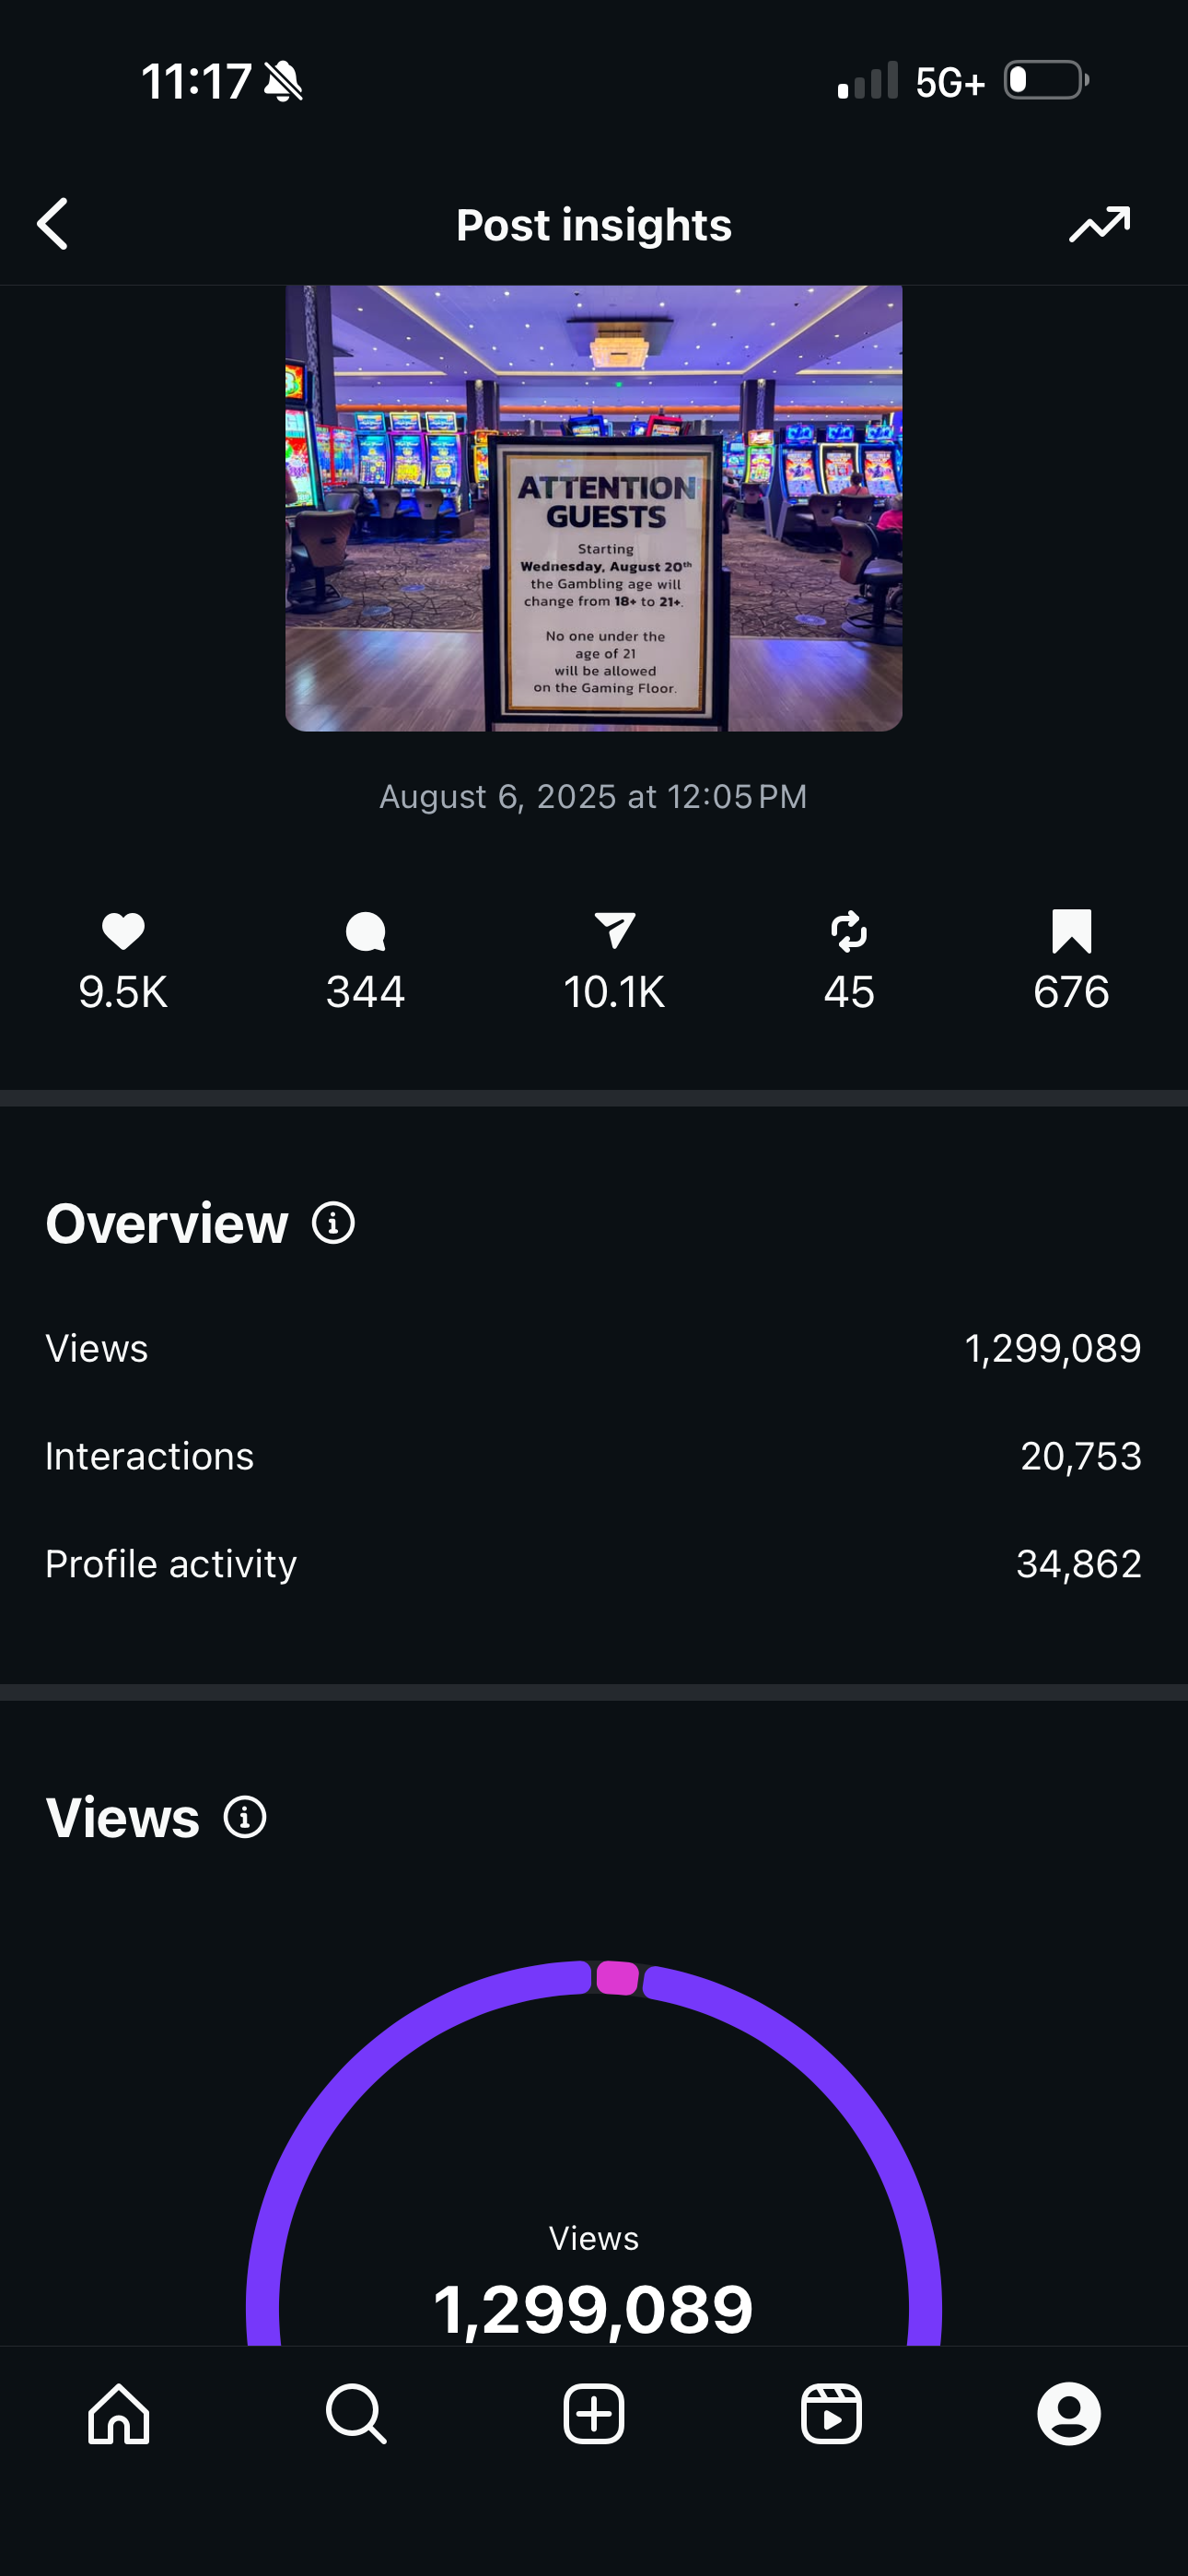
Task: Open the Profile tab
Action: 1069,2414
